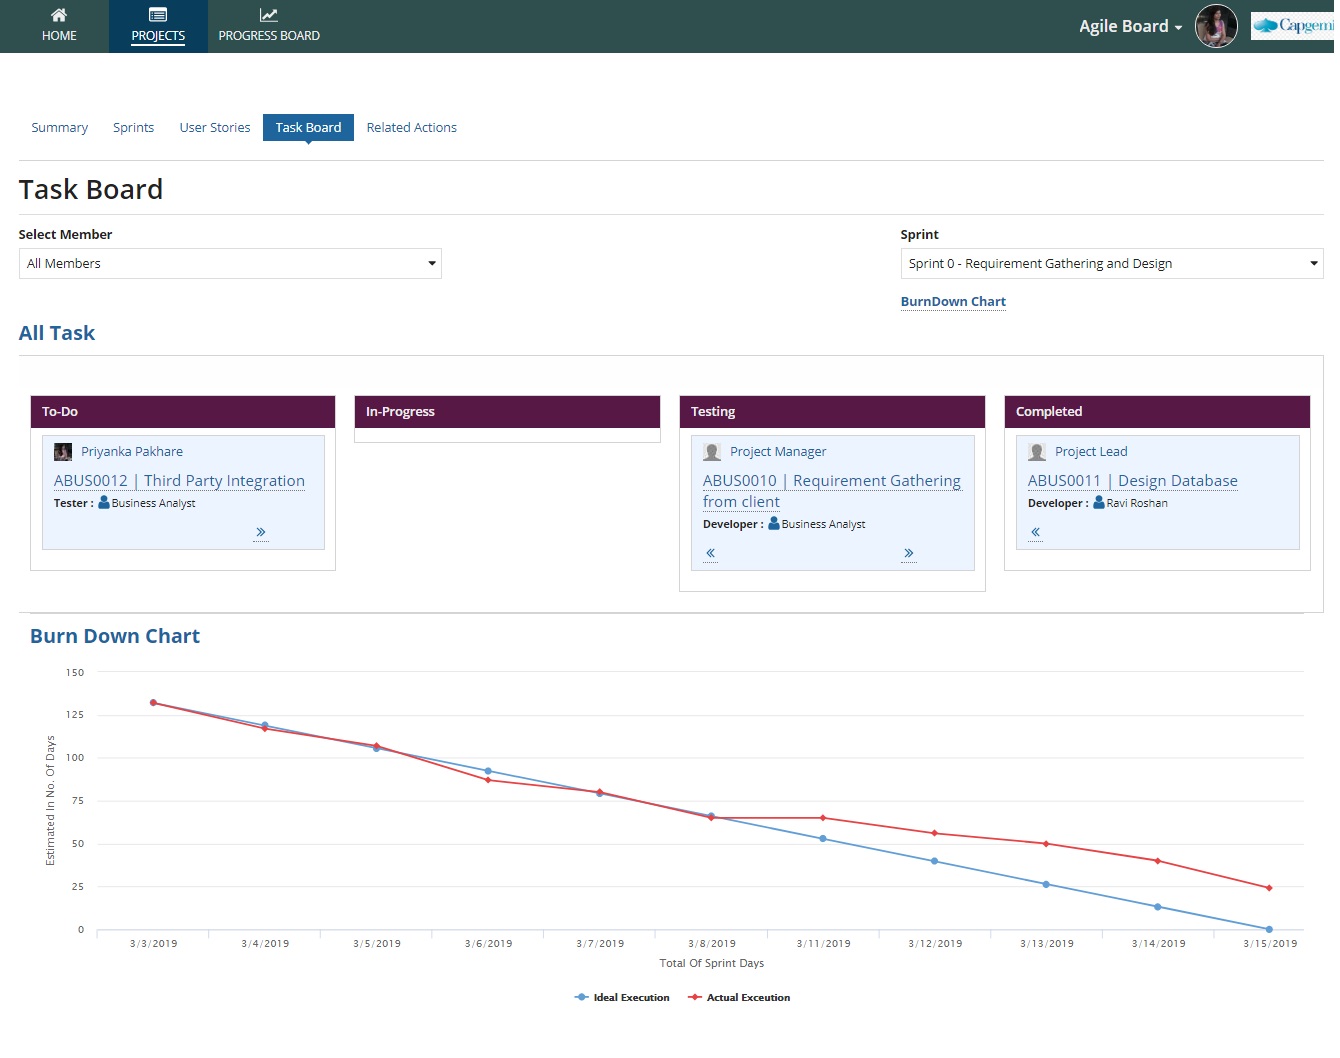The width and height of the screenshot is (1340, 1058).
Task: Click the user profile avatar photo
Action: pyautogui.click(x=1216, y=26)
